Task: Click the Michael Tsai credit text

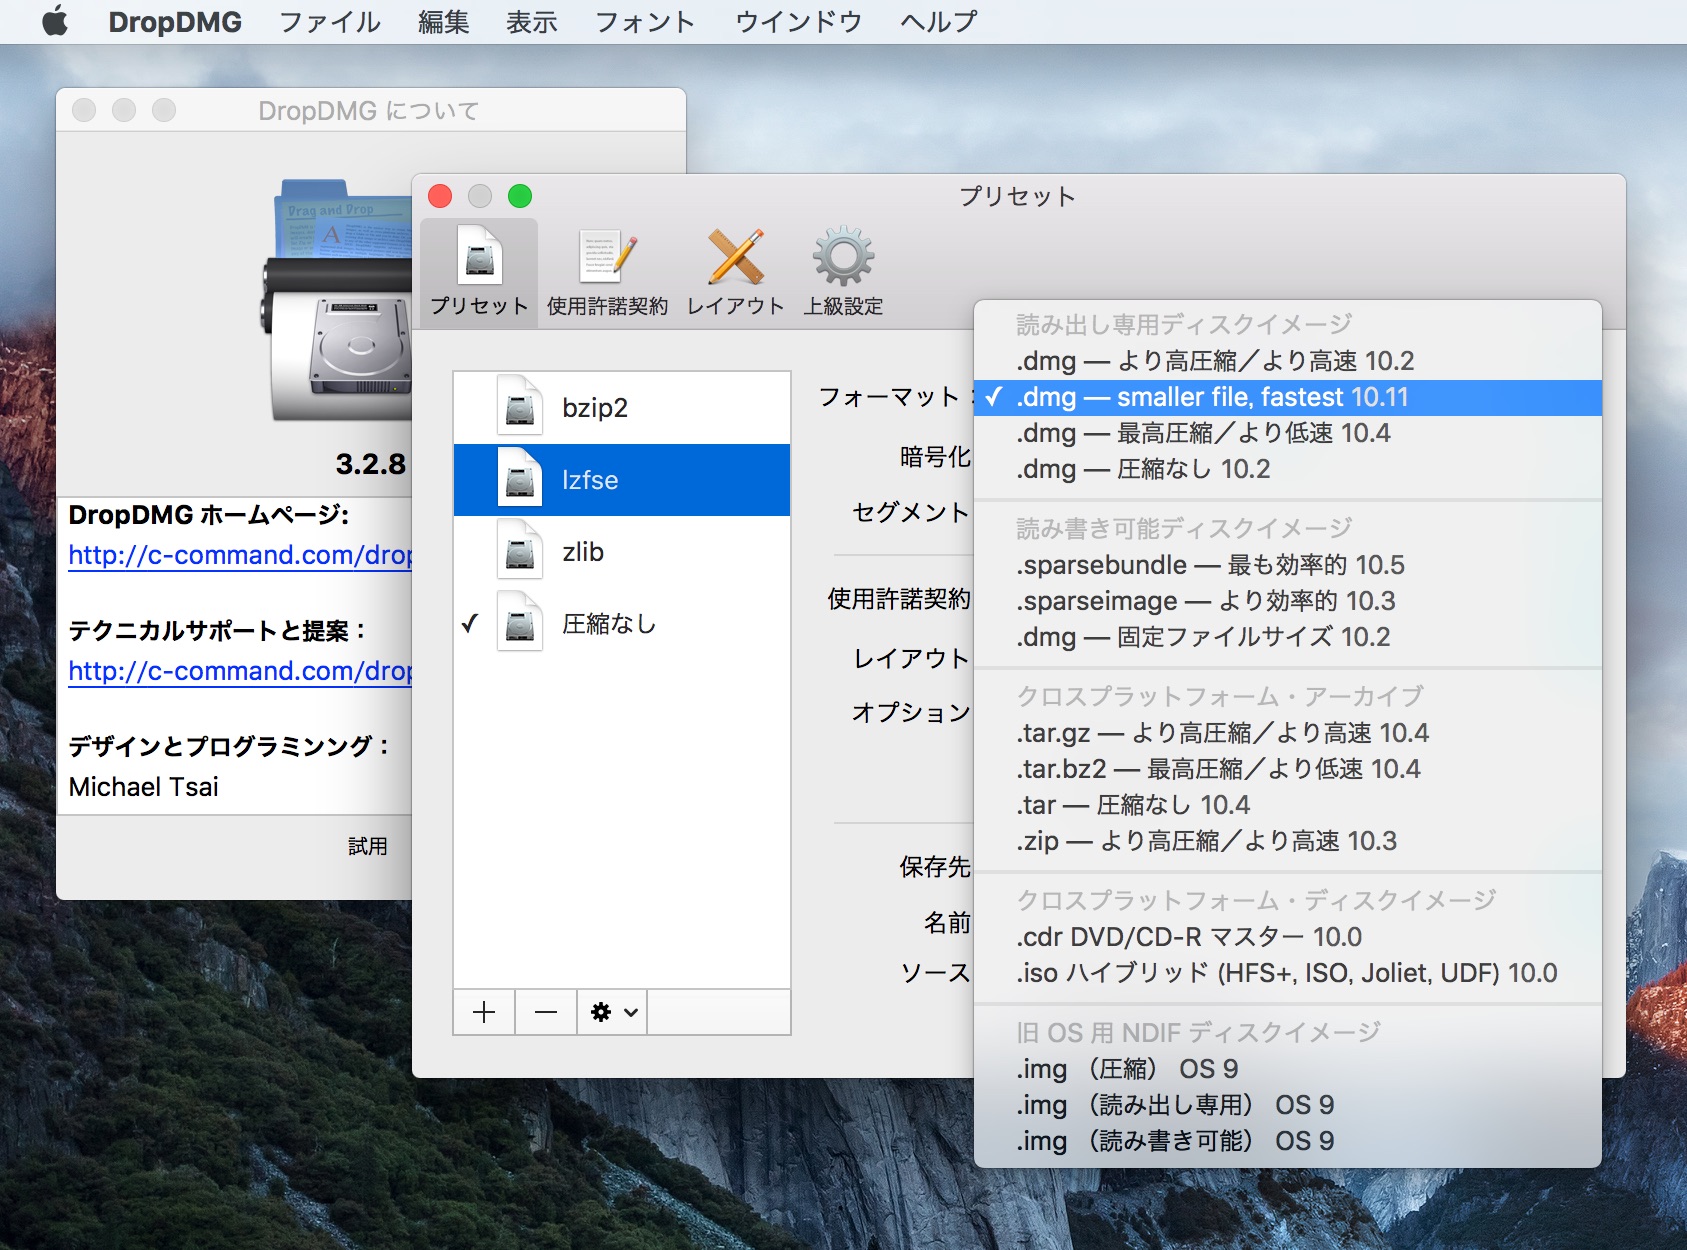Action: 144,787
